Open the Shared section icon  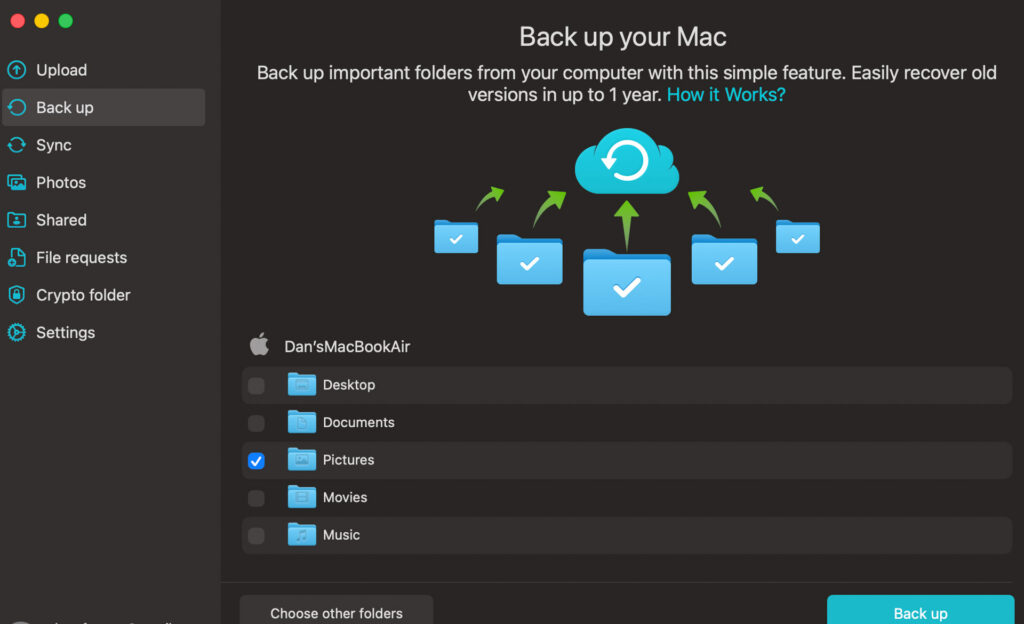tap(16, 220)
